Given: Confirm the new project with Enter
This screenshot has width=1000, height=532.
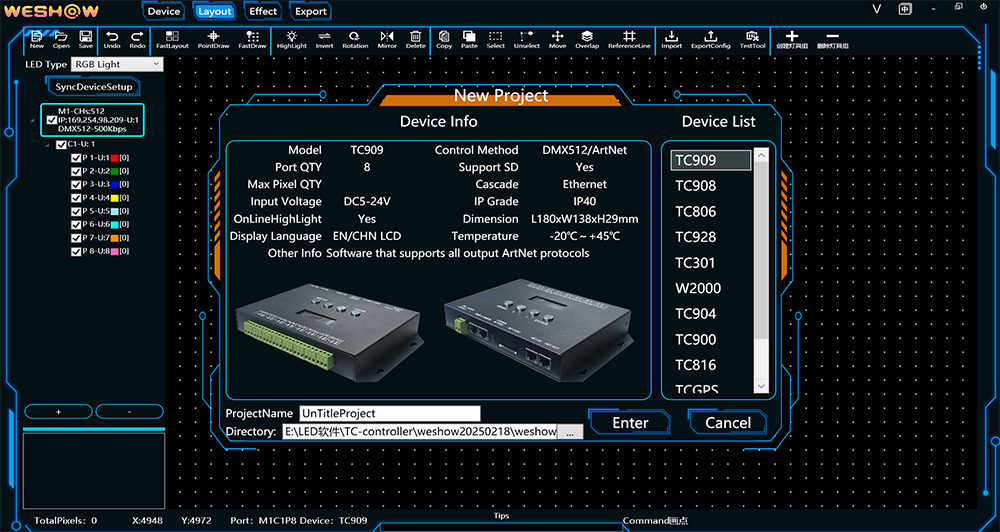Looking at the screenshot, I should [x=630, y=422].
